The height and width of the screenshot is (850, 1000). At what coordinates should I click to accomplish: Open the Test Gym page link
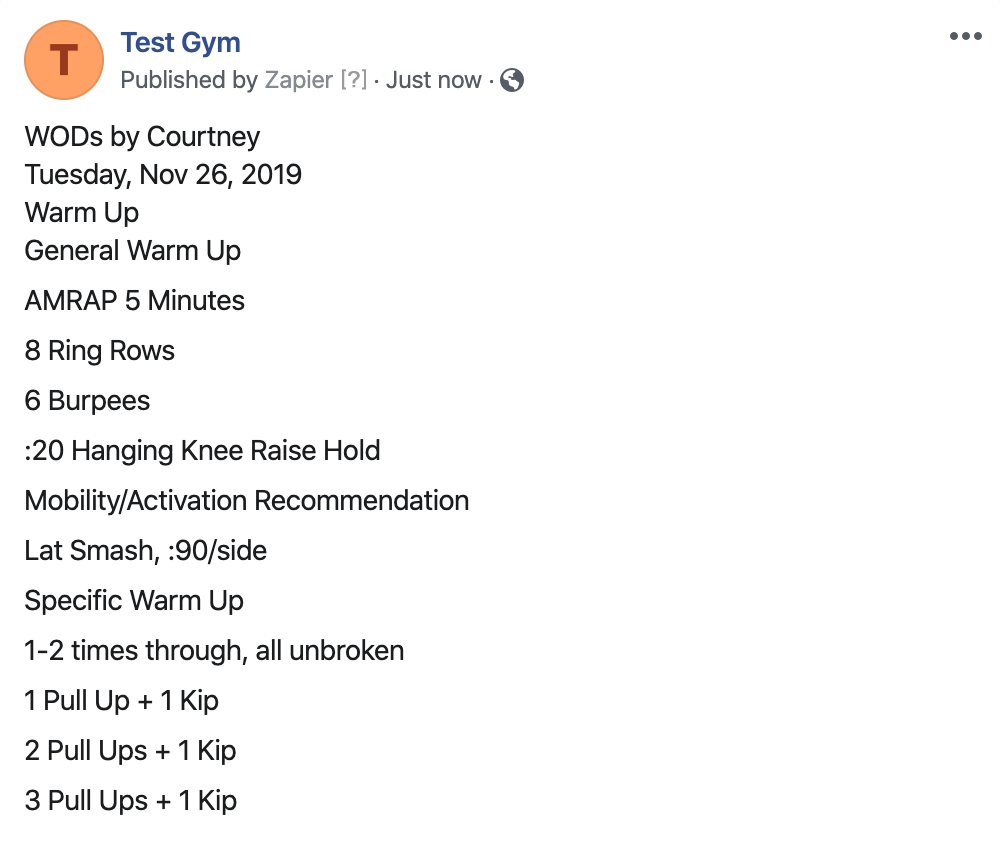[180, 43]
